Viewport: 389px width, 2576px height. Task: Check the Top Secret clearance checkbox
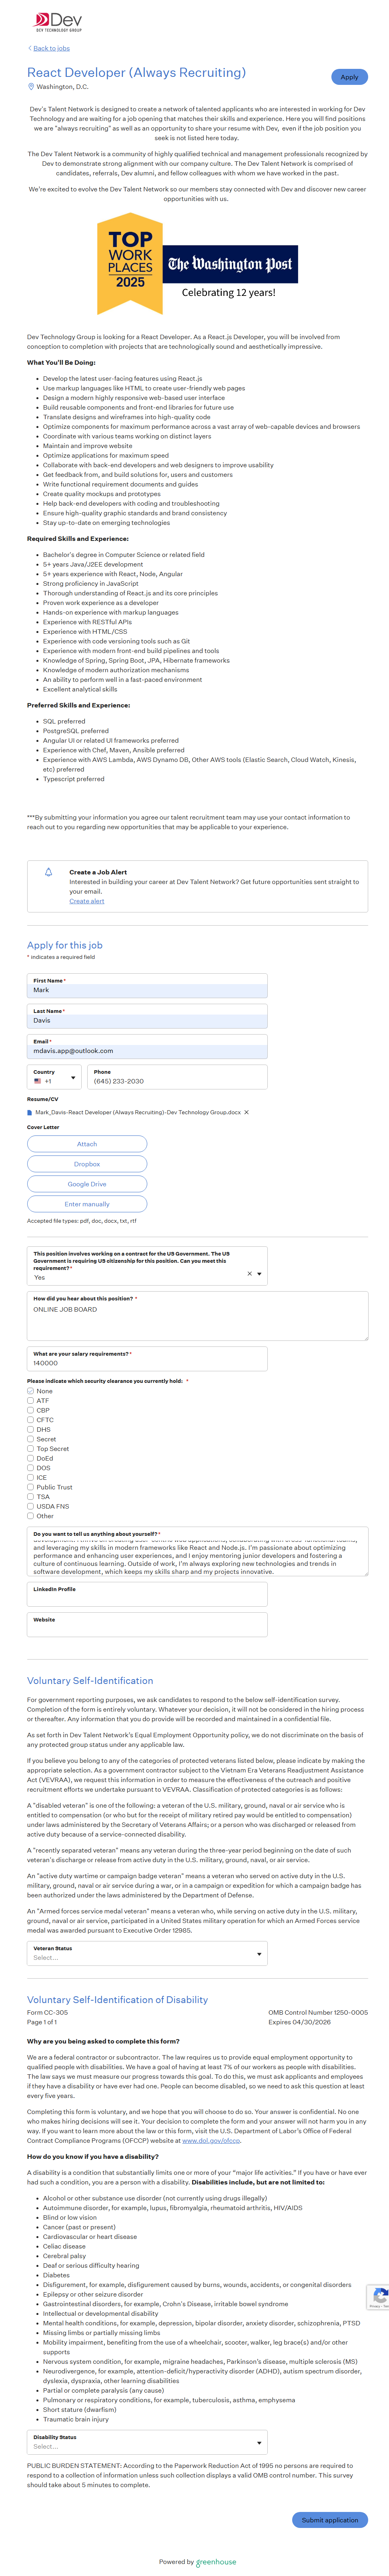pyautogui.click(x=30, y=1448)
